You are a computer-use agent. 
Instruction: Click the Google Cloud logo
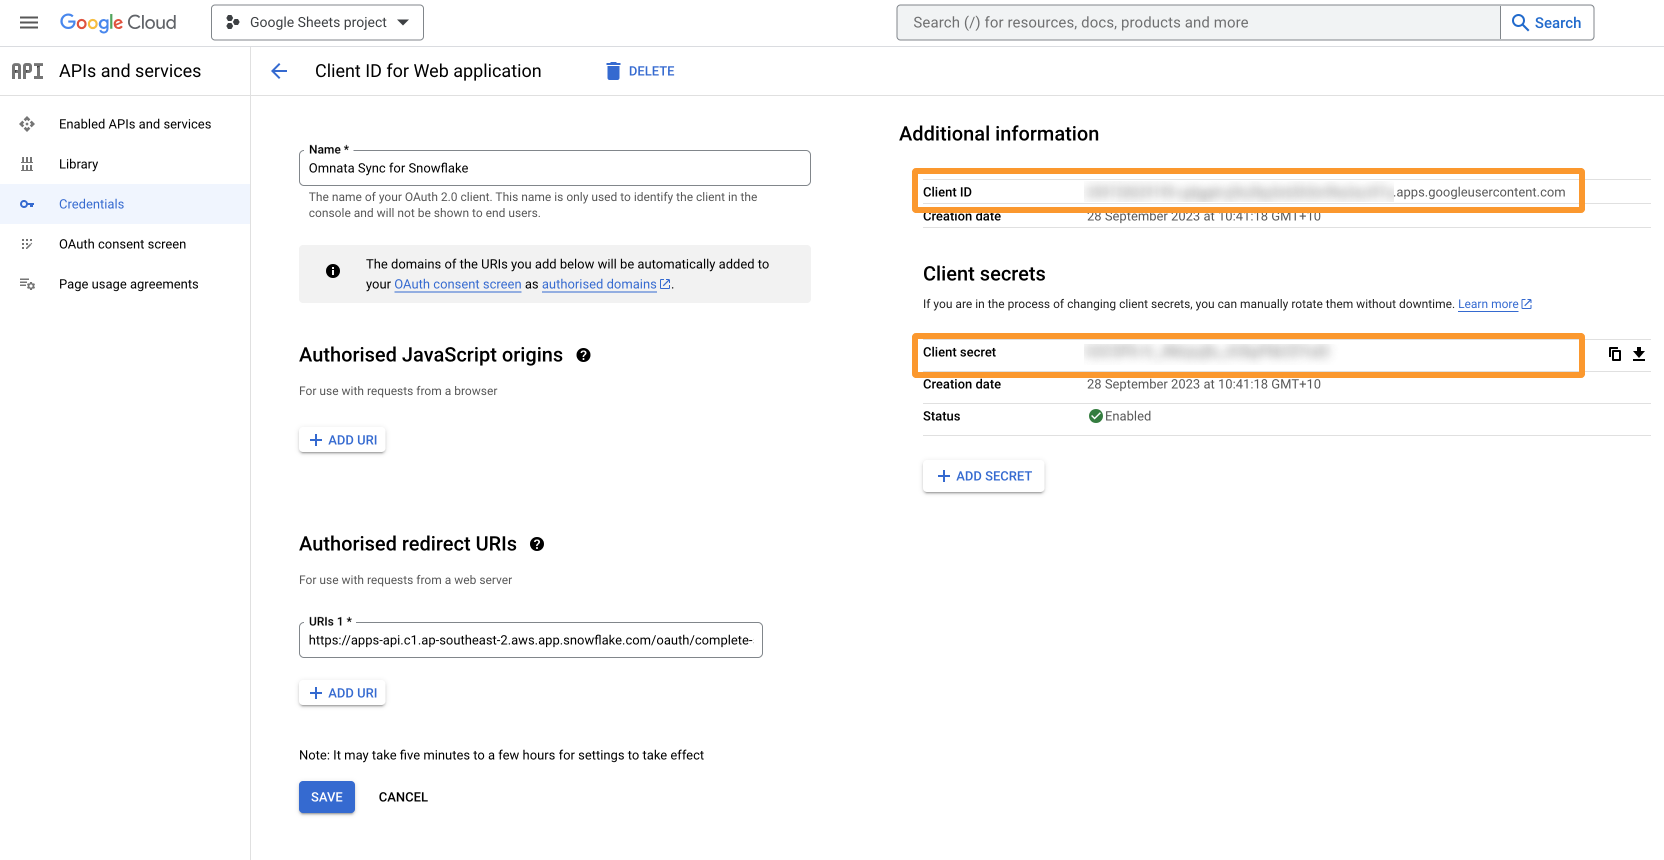(118, 22)
